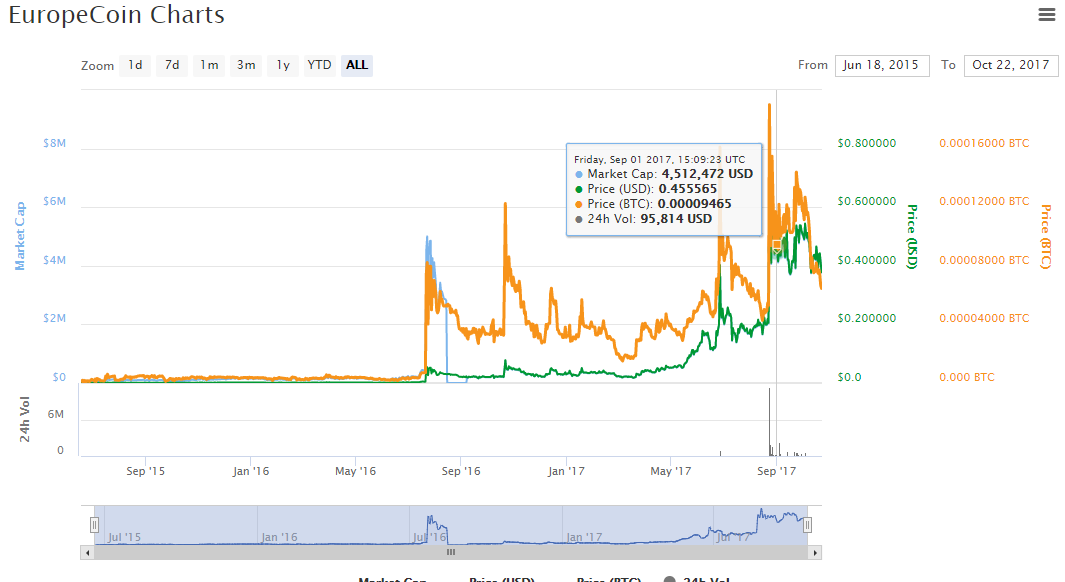This screenshot has height=582, width=1065.
Task: Click the May '16 x-axis label
Action: [355, 471]
